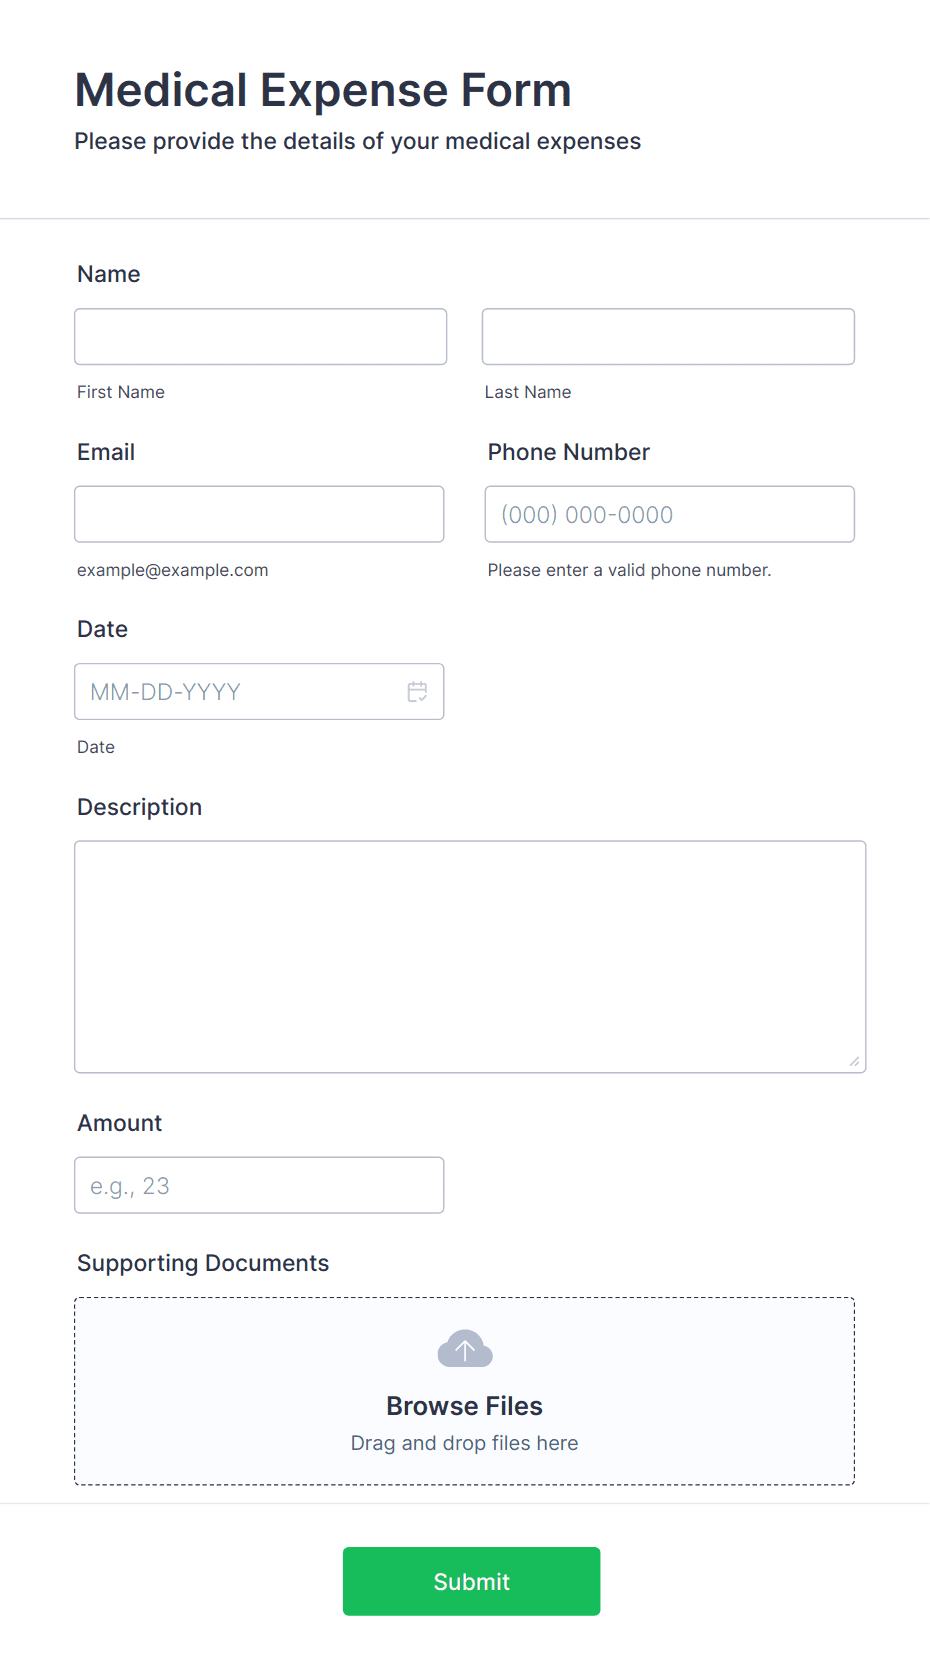930x1673 pixels.
Task: Click the Supporting Documents label
Action: (203, 1263)
